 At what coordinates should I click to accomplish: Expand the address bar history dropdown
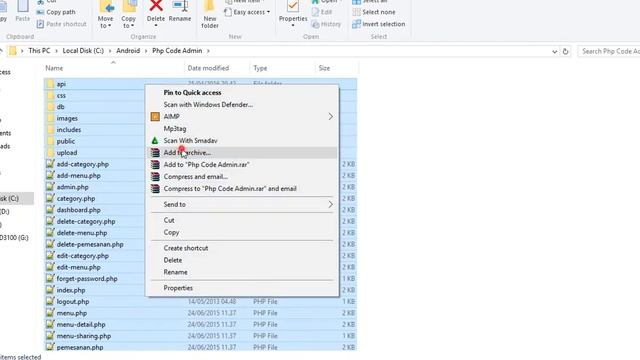pyautogui.click(x=554, y=51)
